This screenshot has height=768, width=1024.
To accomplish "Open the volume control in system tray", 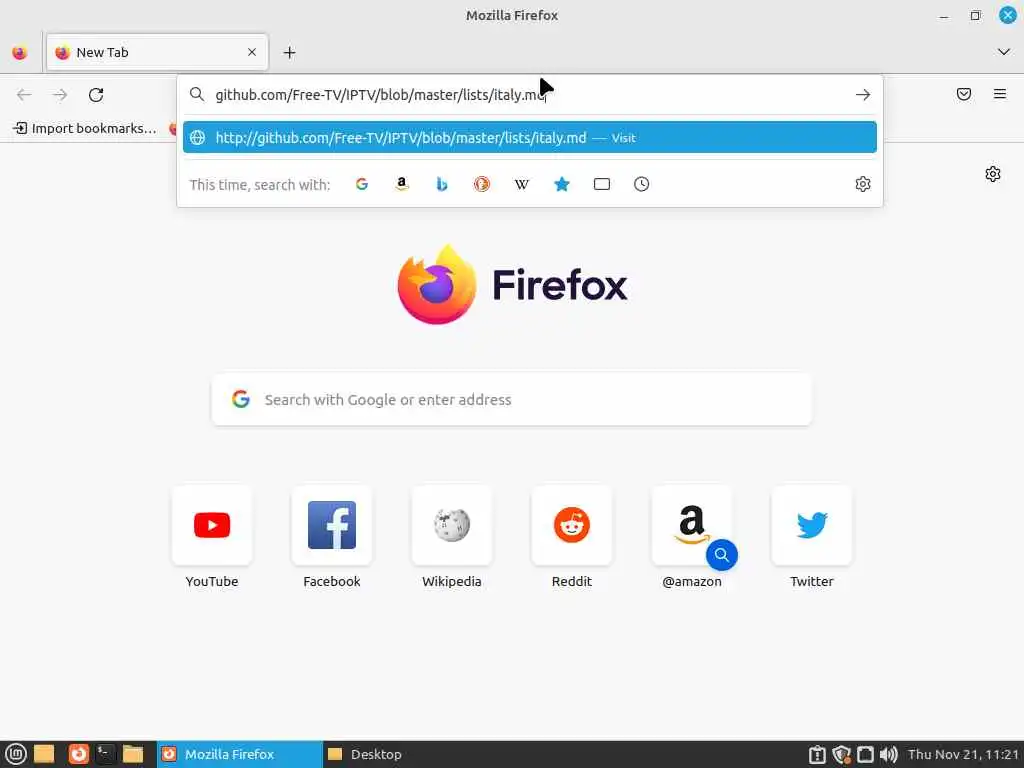I will click(888, 755).
